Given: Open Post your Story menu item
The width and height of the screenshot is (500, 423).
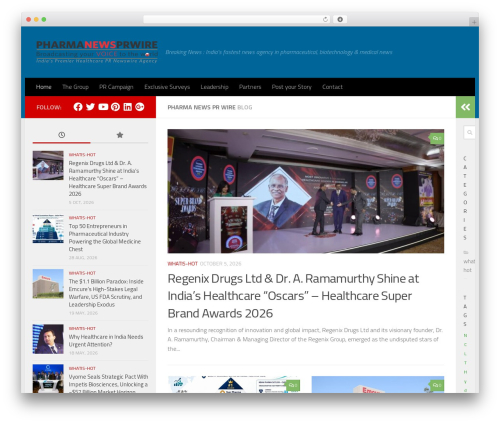Looking at the screenshot, I should 292,87.
